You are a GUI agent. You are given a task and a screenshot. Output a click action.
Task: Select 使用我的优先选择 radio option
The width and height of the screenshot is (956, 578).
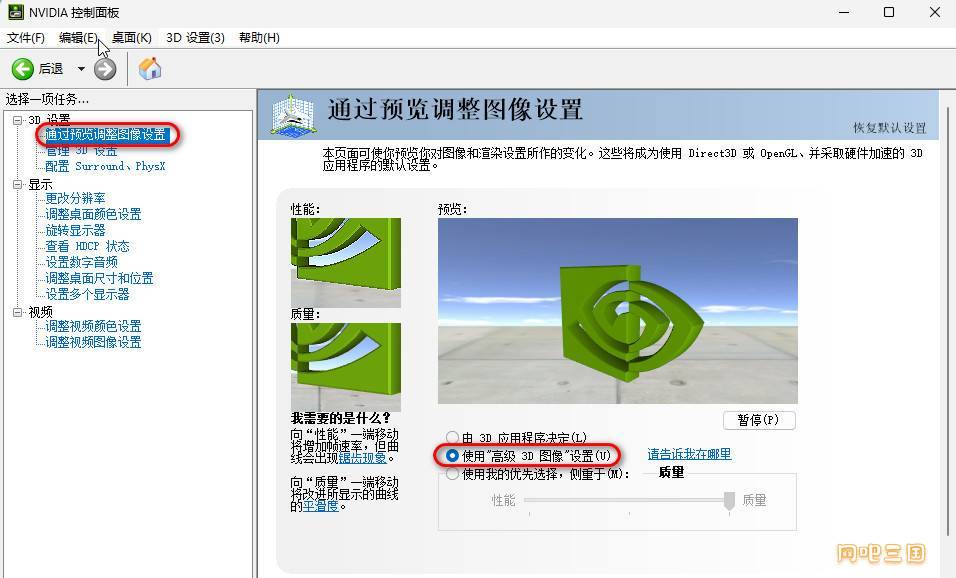[453, 474]
